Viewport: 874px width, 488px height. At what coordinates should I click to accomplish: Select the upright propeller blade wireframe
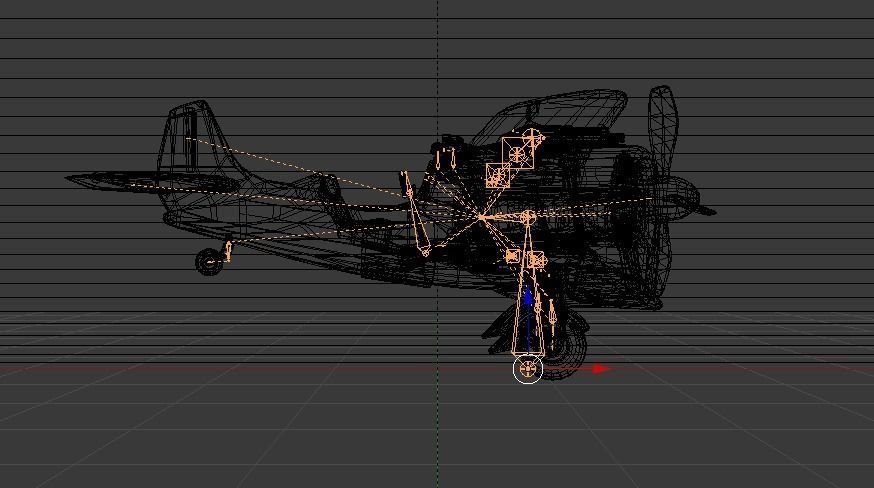click(x=662, y=131)
